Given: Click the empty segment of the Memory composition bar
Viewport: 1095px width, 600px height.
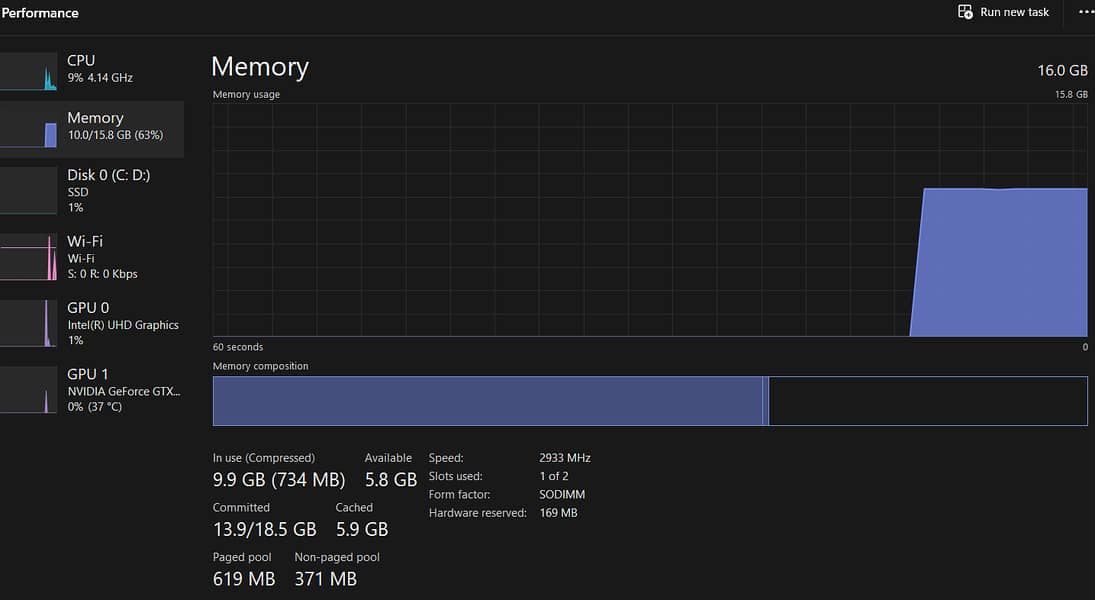Looking at the screenshot, I should pyautogui.click(x=927, y=401).
